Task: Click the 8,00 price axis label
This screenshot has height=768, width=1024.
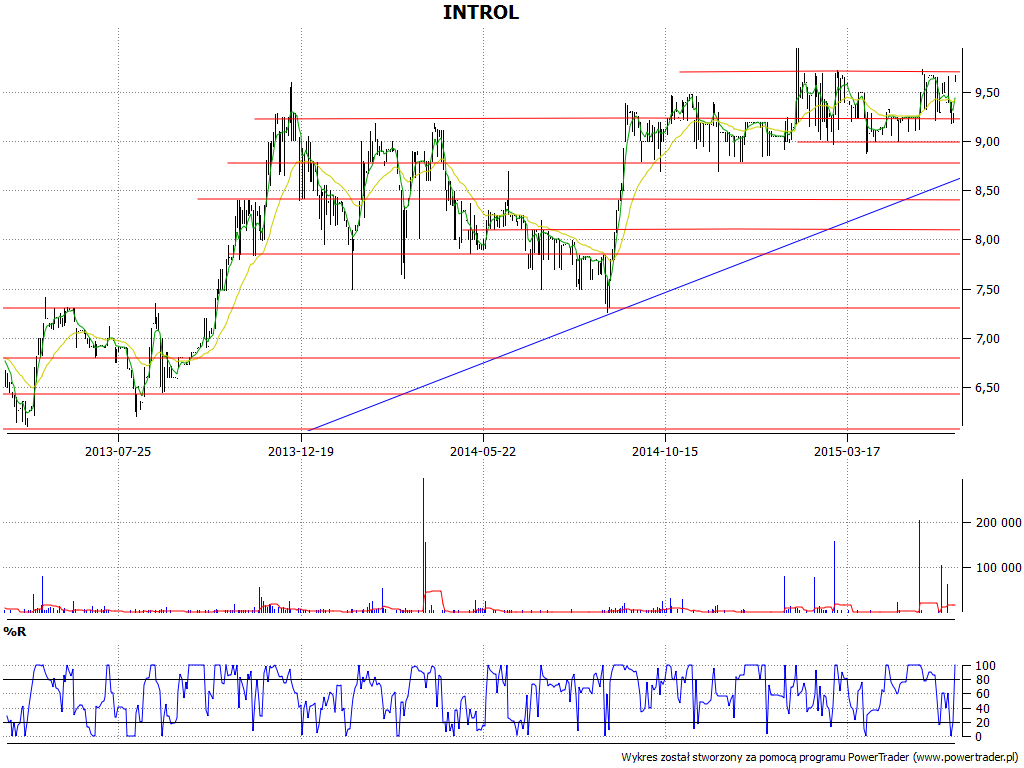Action: point(987,240)
